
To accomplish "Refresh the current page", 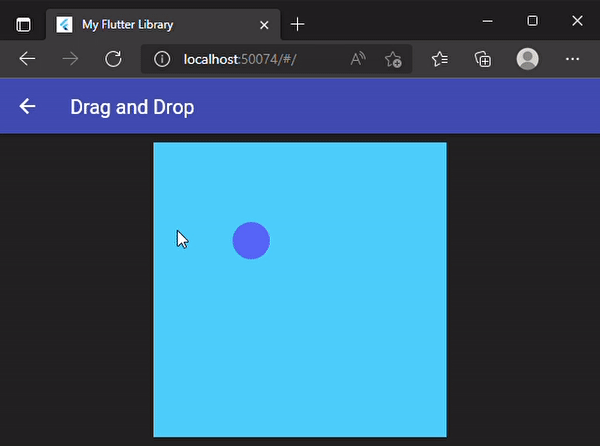I will [113, 59].
